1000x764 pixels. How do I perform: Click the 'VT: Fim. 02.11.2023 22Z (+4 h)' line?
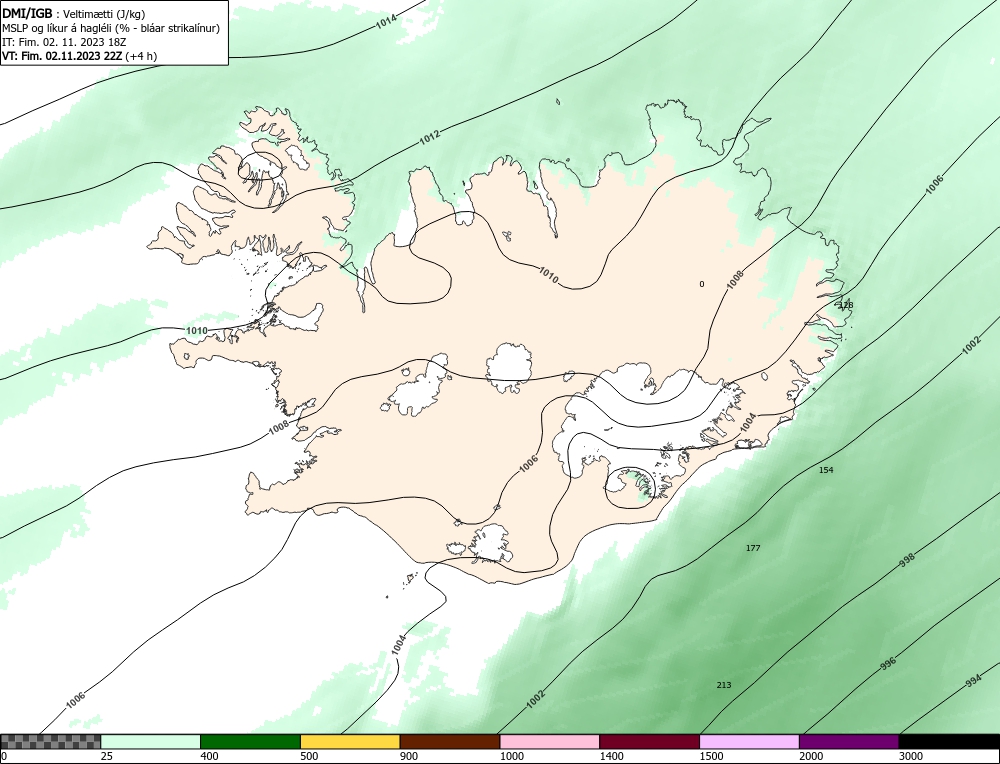(x=80, y=56)
